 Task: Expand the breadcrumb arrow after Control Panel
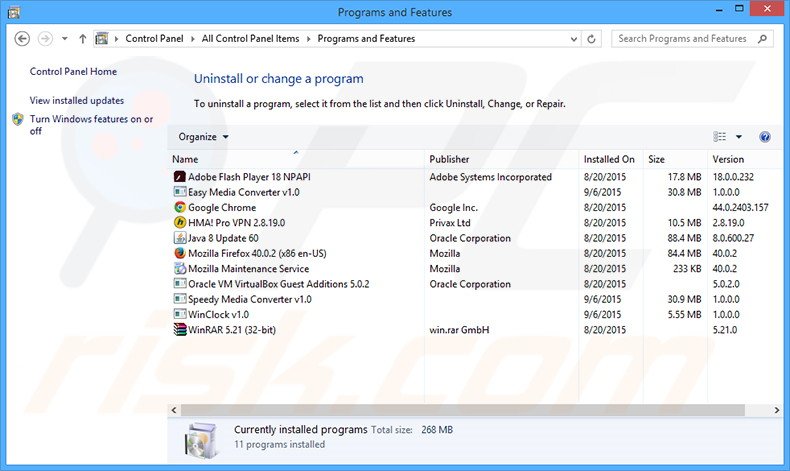tap(192, 39)
